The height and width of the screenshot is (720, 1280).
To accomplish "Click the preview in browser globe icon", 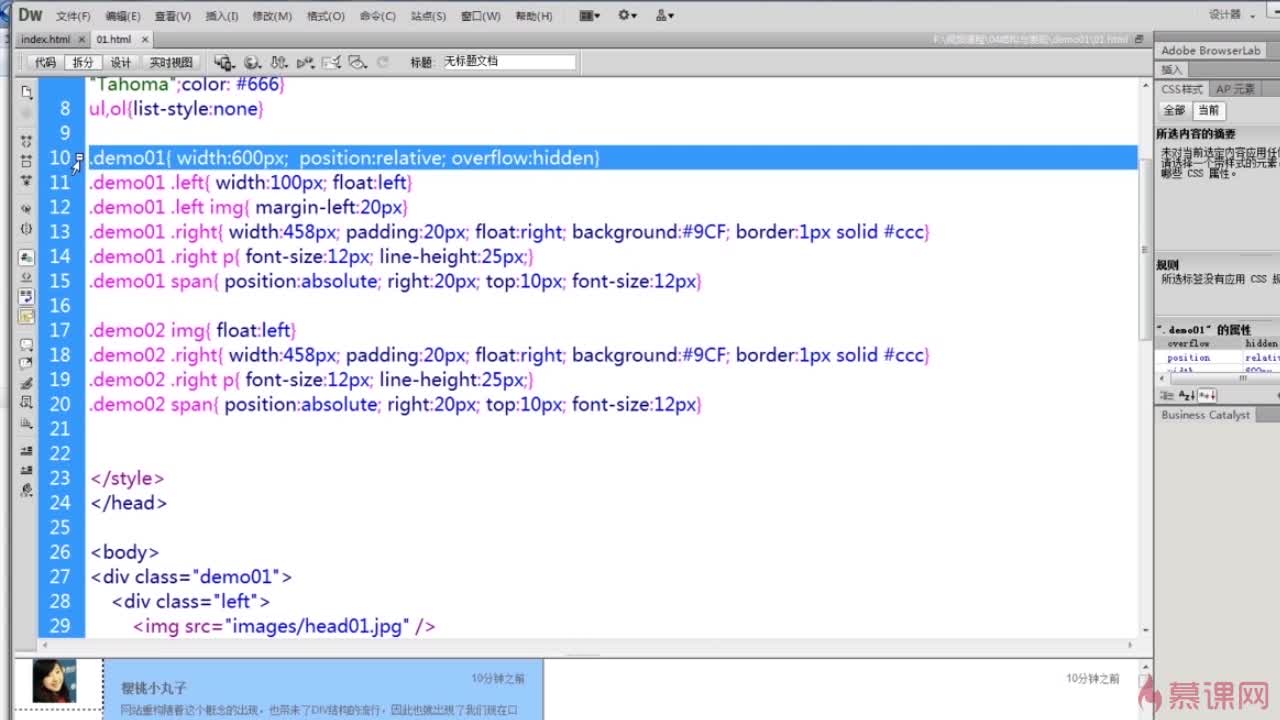I will [252, 62].
